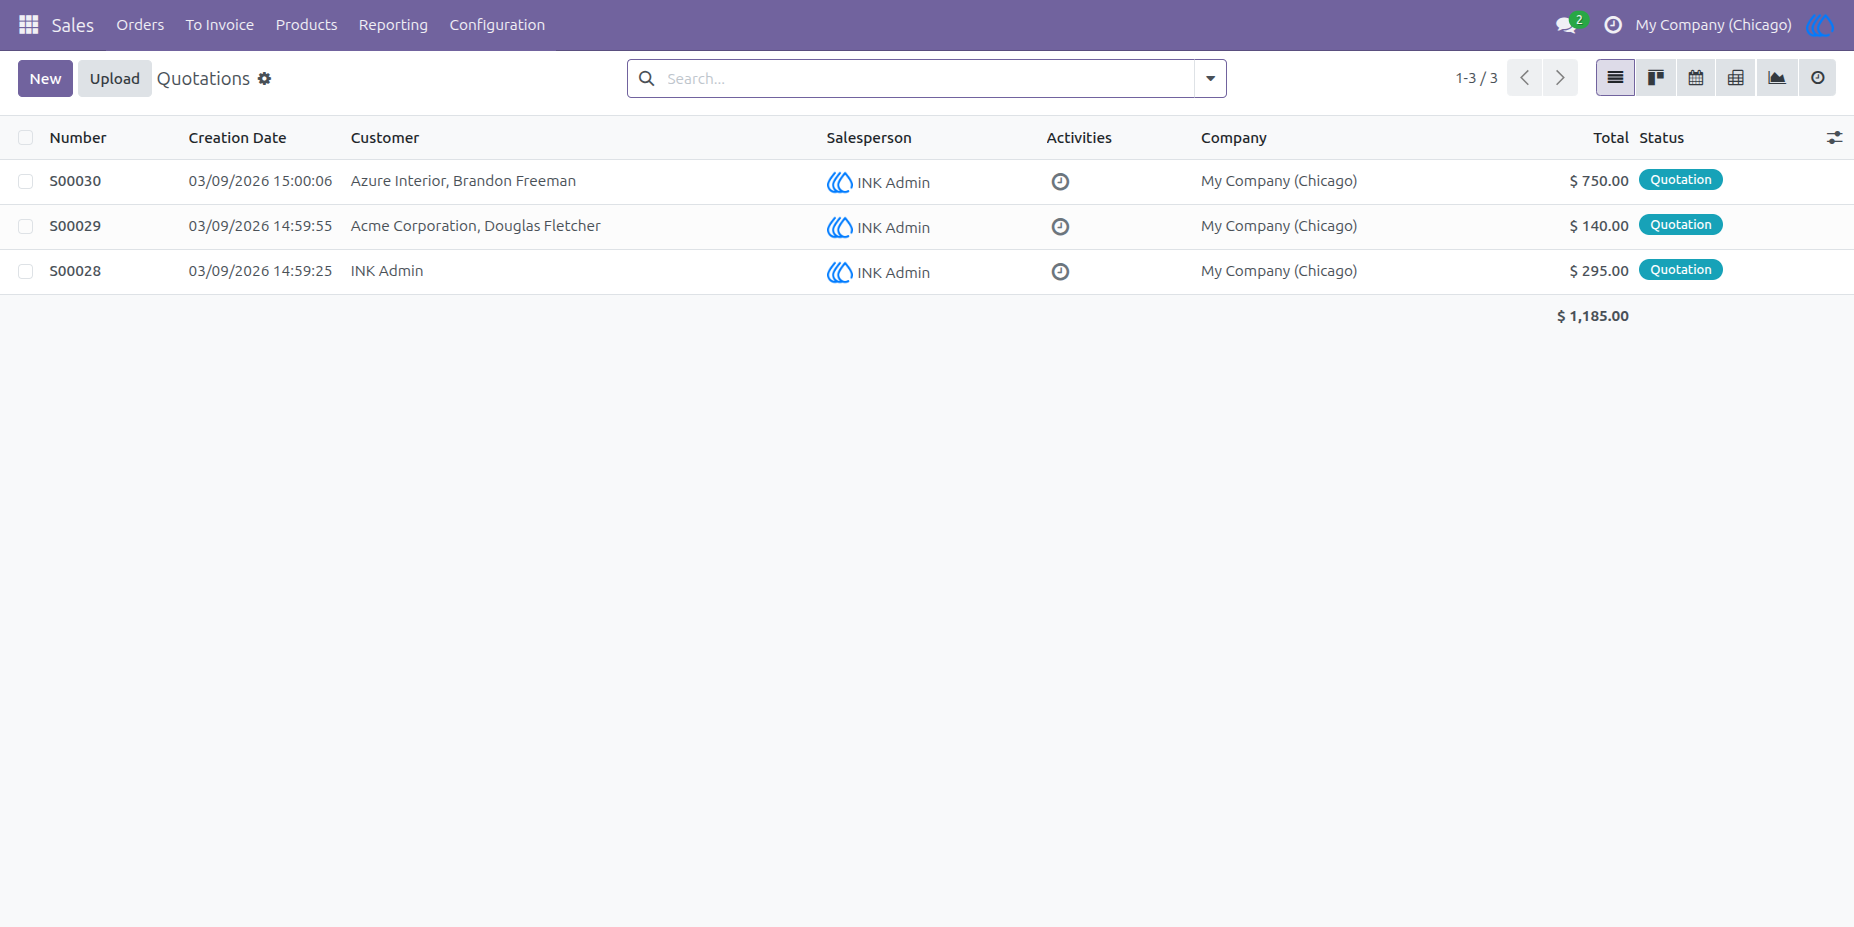Viewport: 1854px width, 927px height.
Task: Click the 1-3 / 3 pager counter
Action: pyautogui.click(x=1476, y=78)
